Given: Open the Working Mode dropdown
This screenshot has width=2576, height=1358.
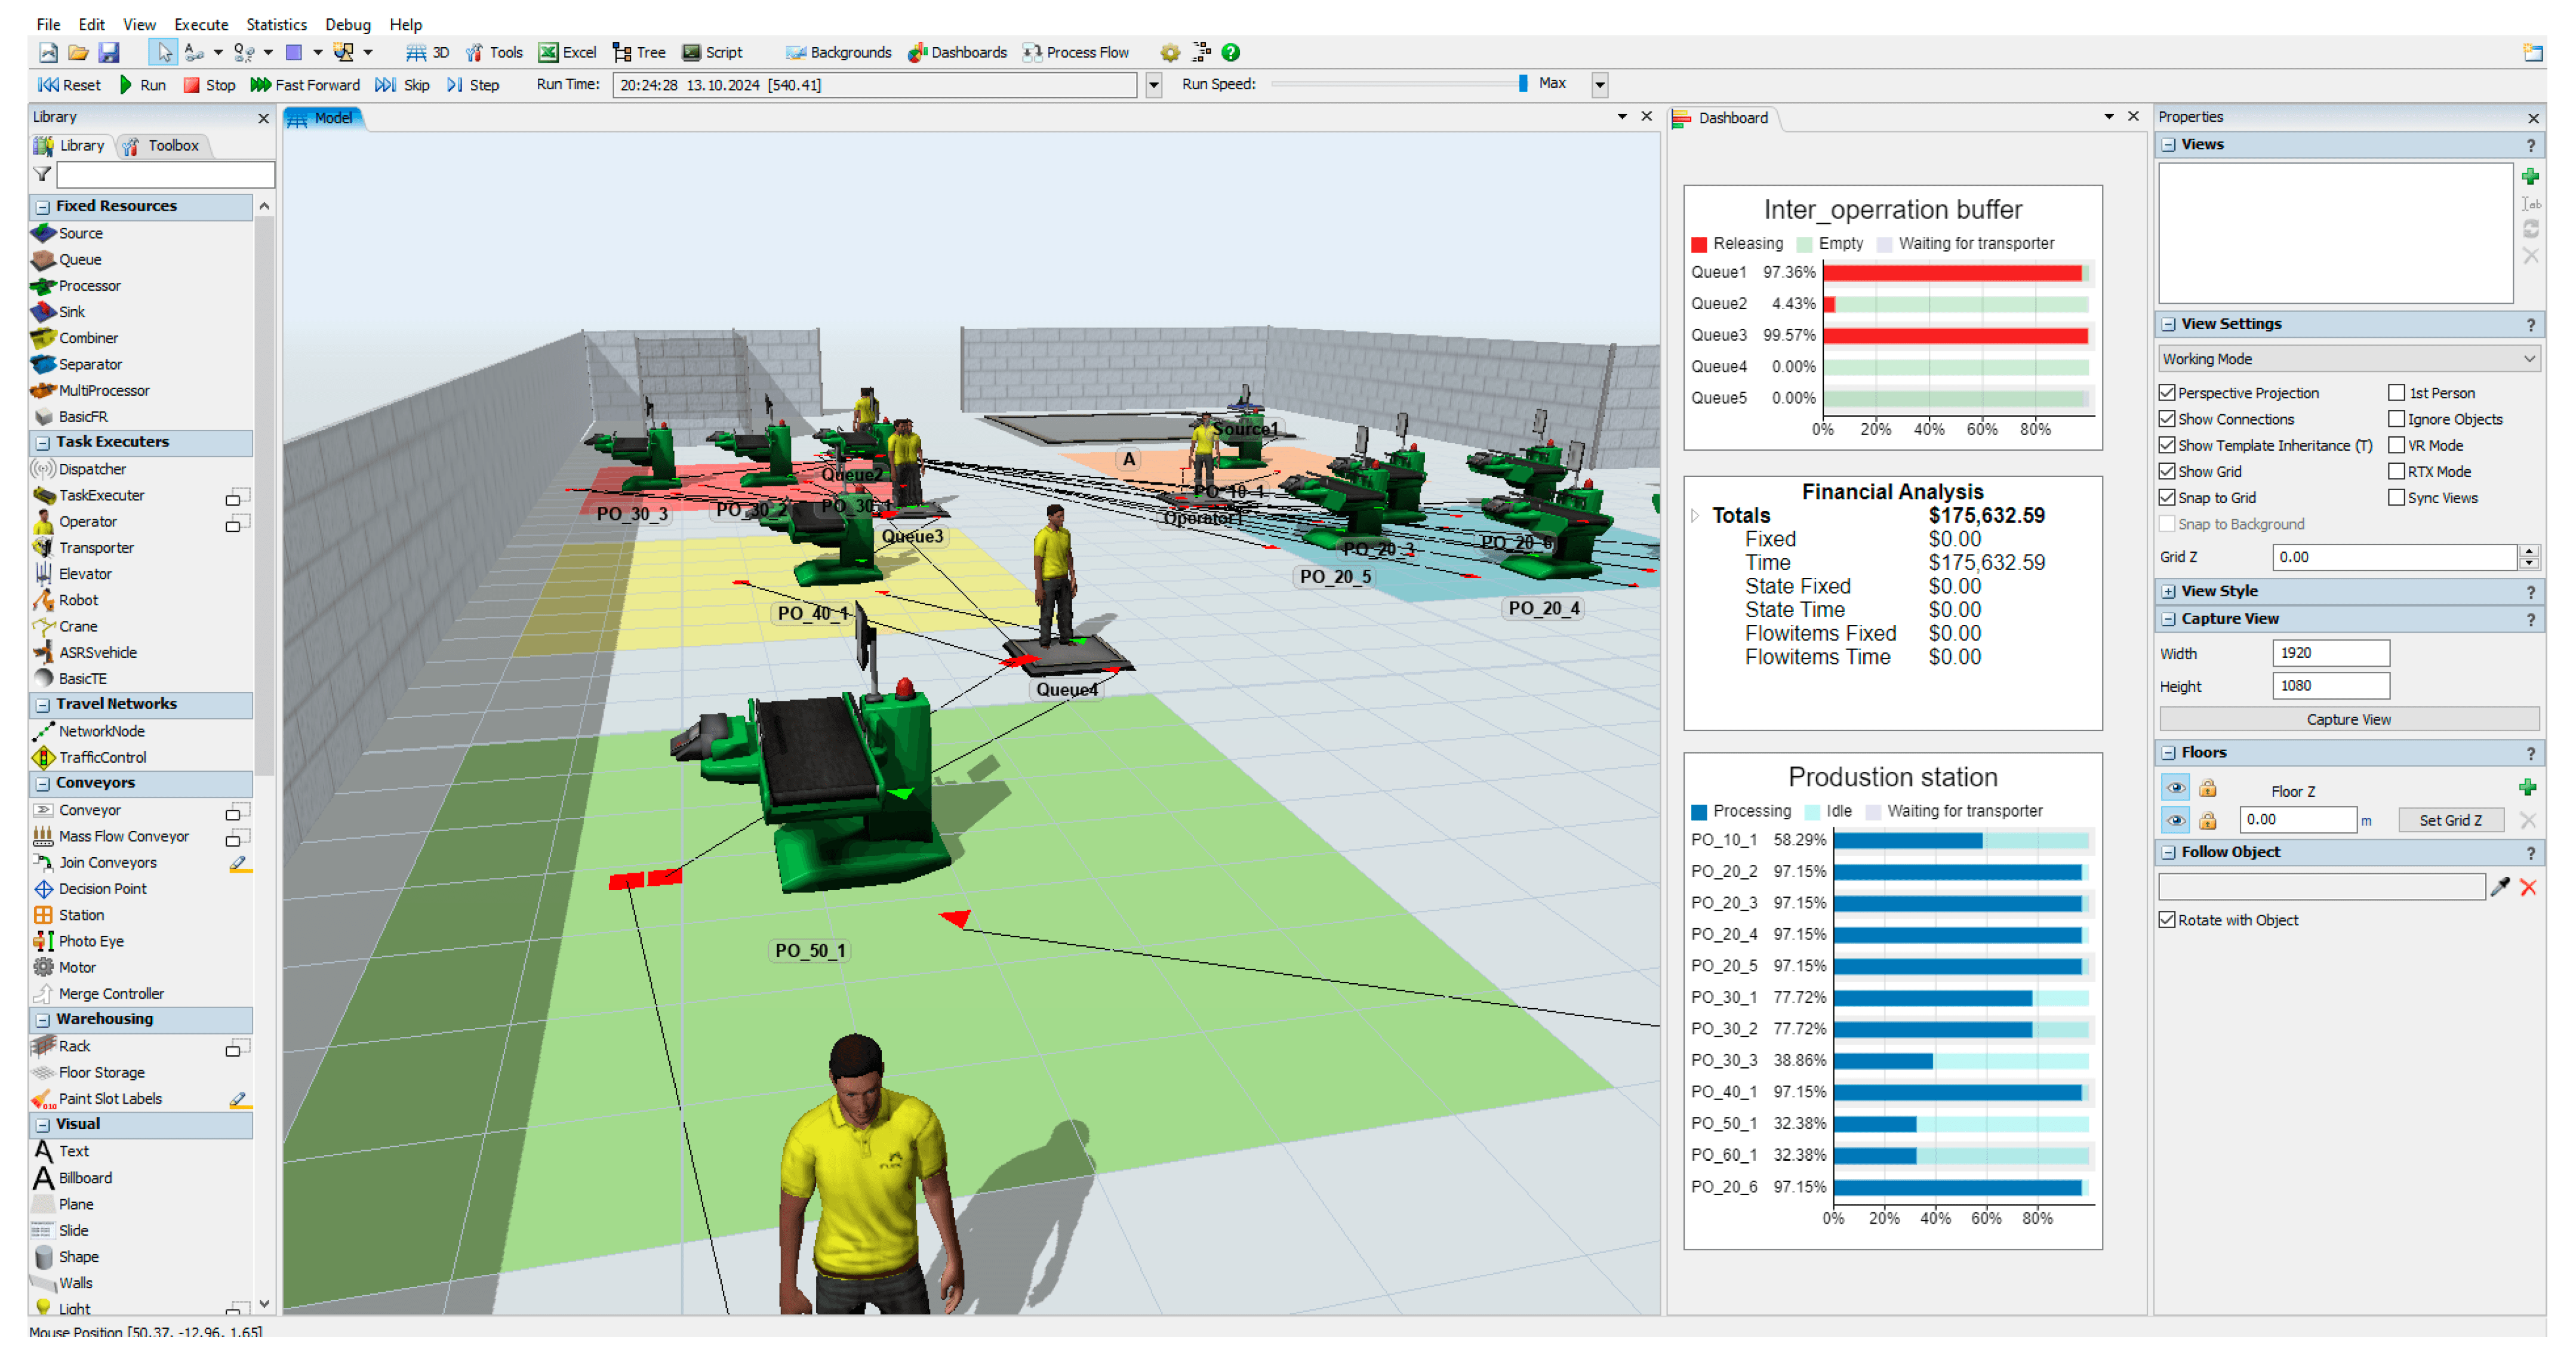Looking at the screenshot, I should 2348,358.
